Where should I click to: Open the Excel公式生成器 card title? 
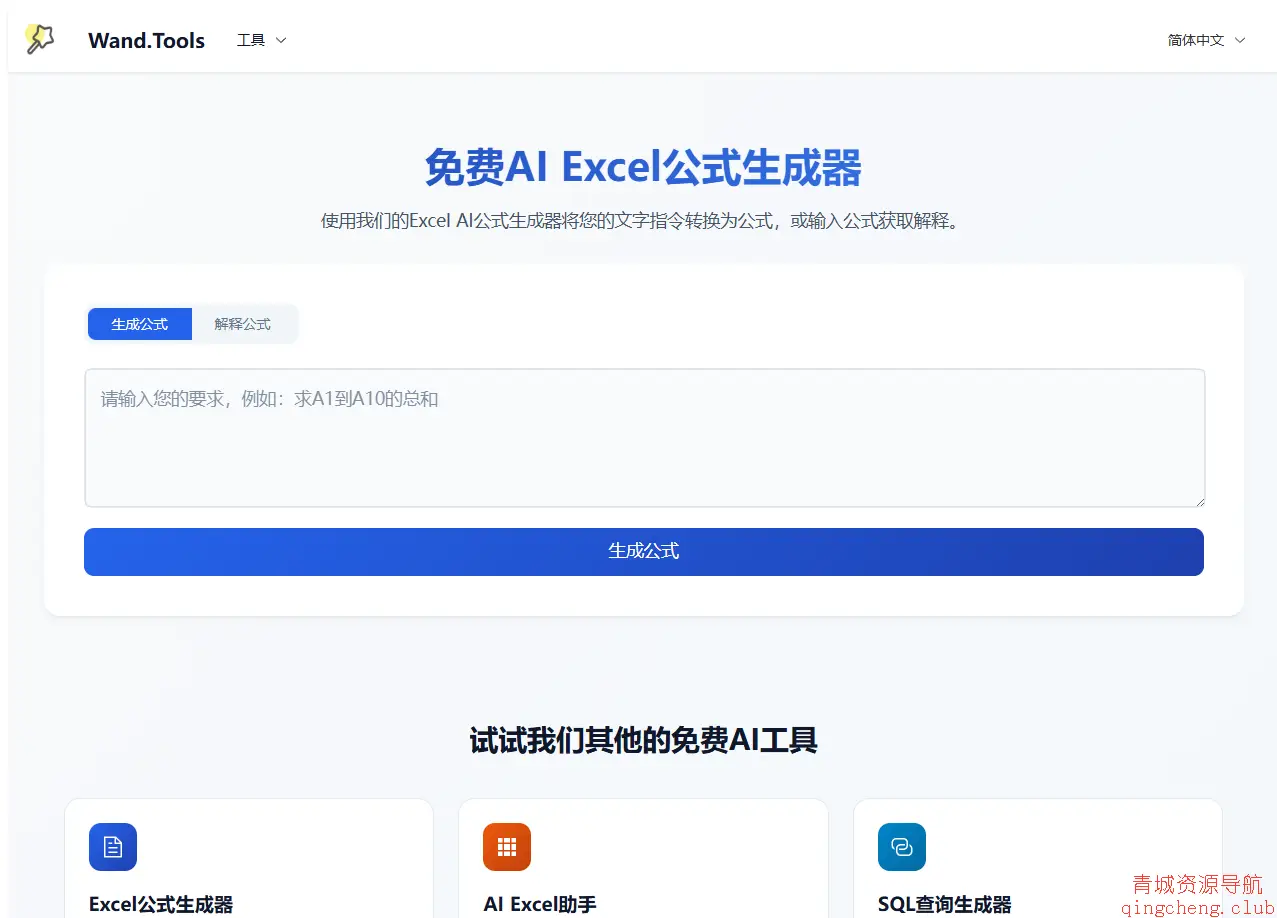click(x=161, y=904)
